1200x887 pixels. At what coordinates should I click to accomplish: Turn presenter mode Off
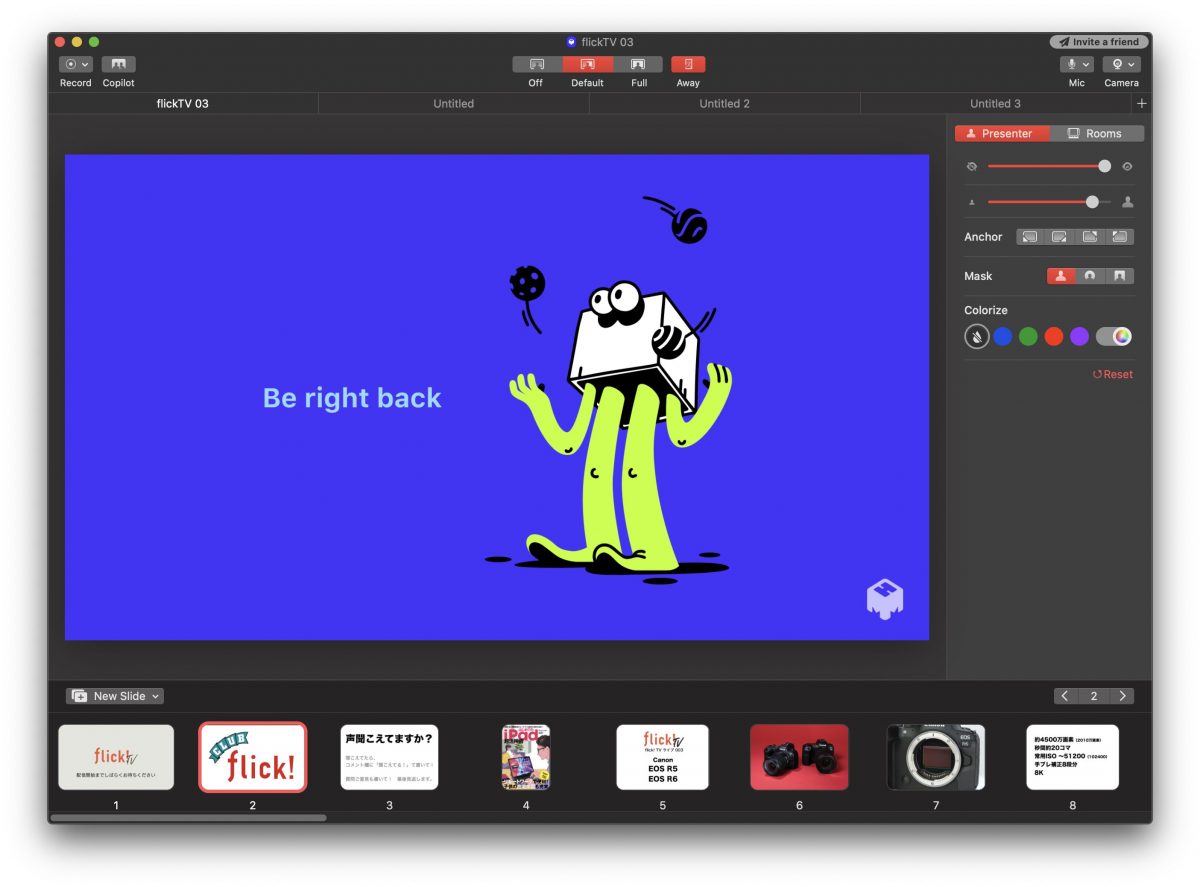(537, 65)
